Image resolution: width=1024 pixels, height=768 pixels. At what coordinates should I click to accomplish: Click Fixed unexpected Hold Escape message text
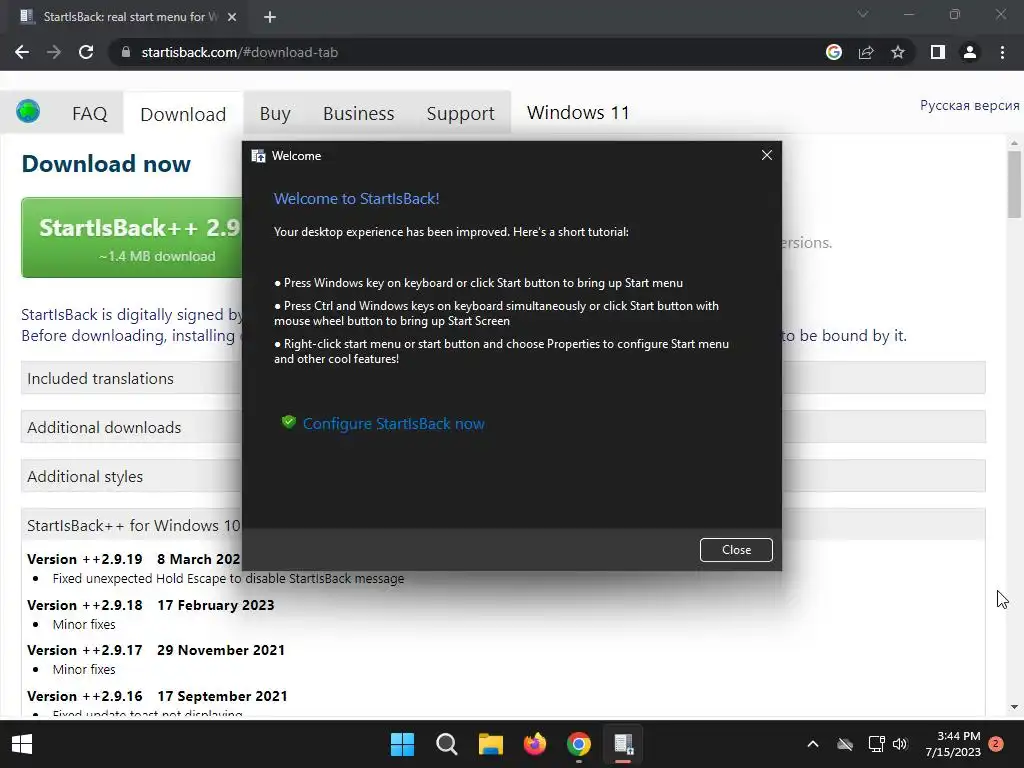(x=228, y=579)
